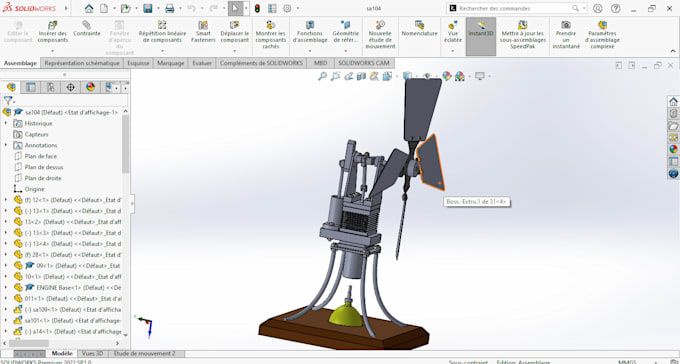Click Prendre un instantané
The image size is (680, 364).
(566, 34)
